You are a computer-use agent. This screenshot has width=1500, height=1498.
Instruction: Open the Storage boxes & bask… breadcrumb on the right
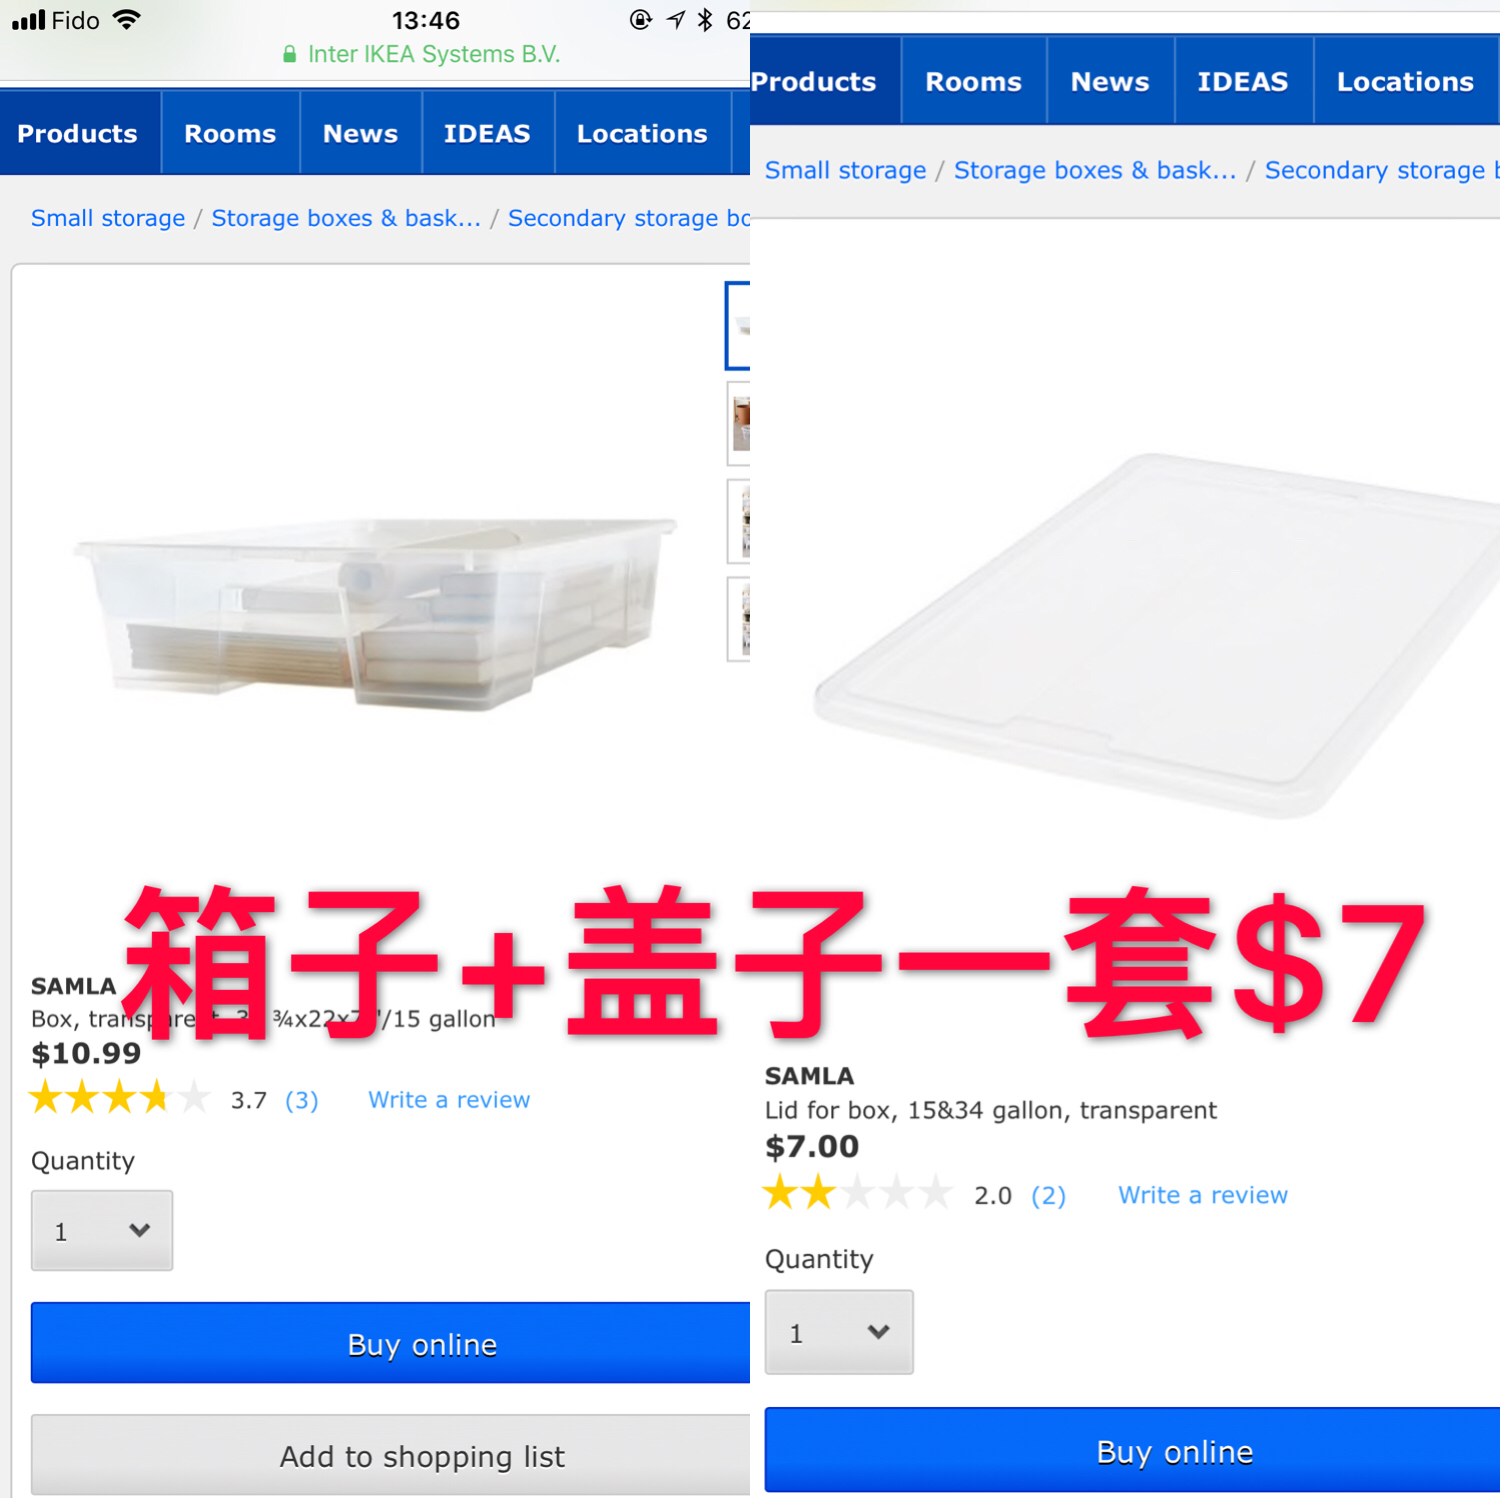pyautogui.click(x=1095, y=170)
